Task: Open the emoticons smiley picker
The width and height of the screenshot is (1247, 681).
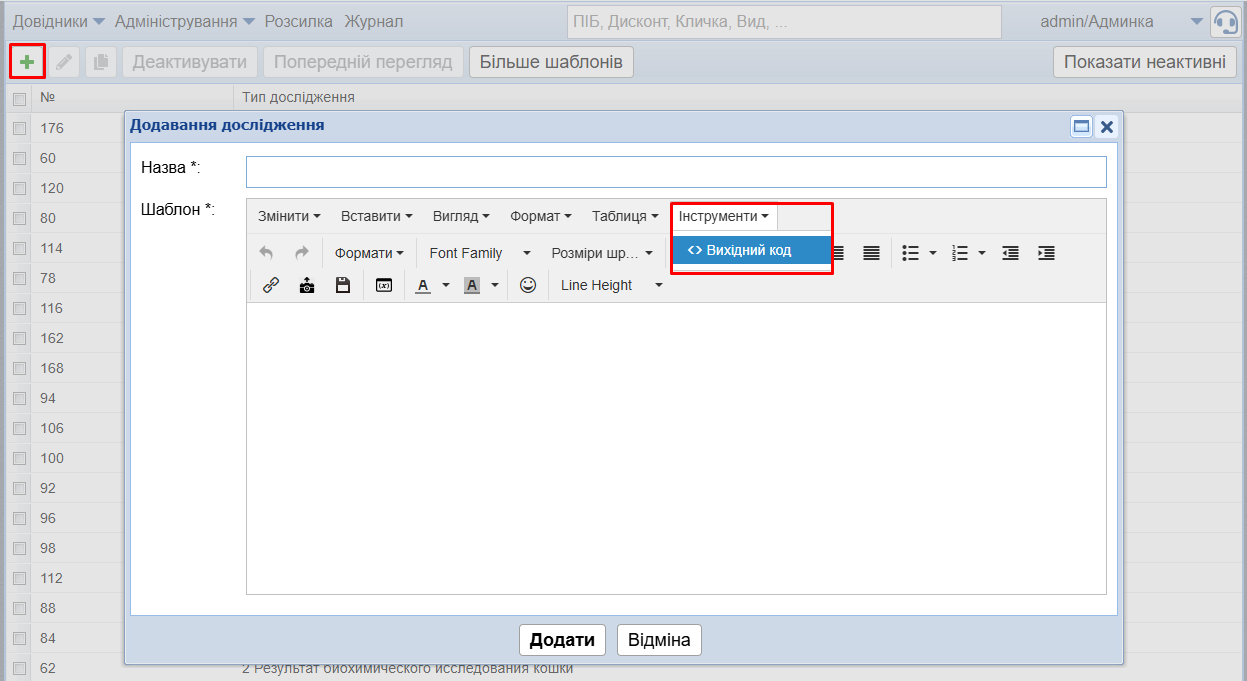Action: (528, 285)
